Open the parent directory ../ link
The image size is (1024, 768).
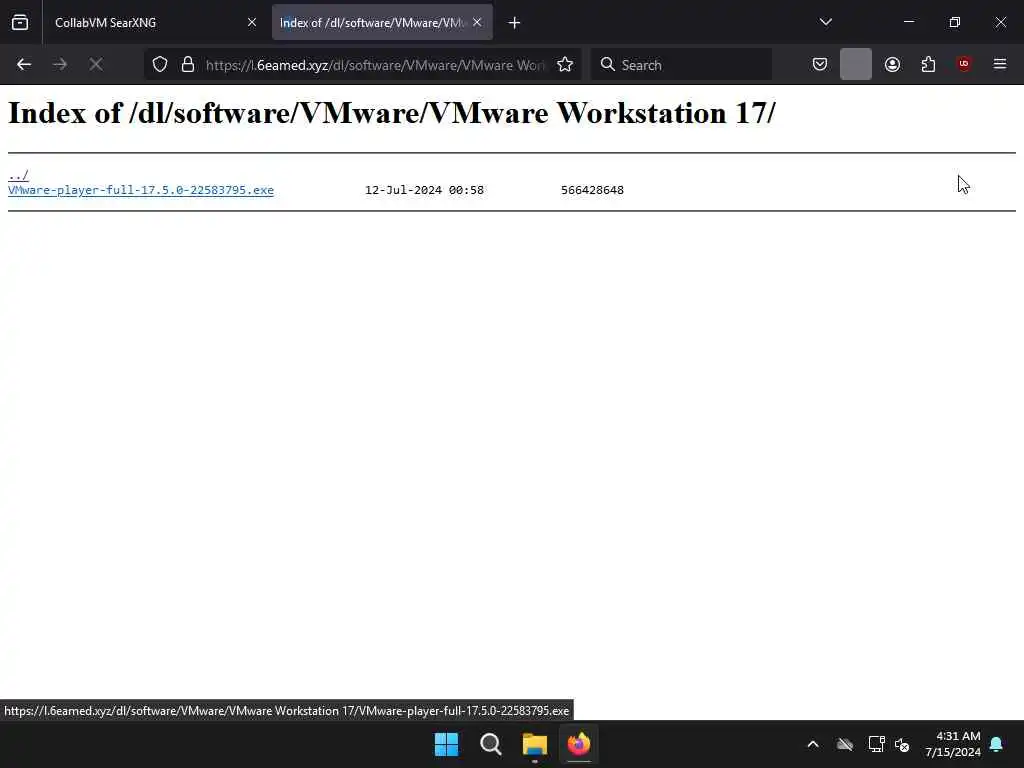[18, 175]
